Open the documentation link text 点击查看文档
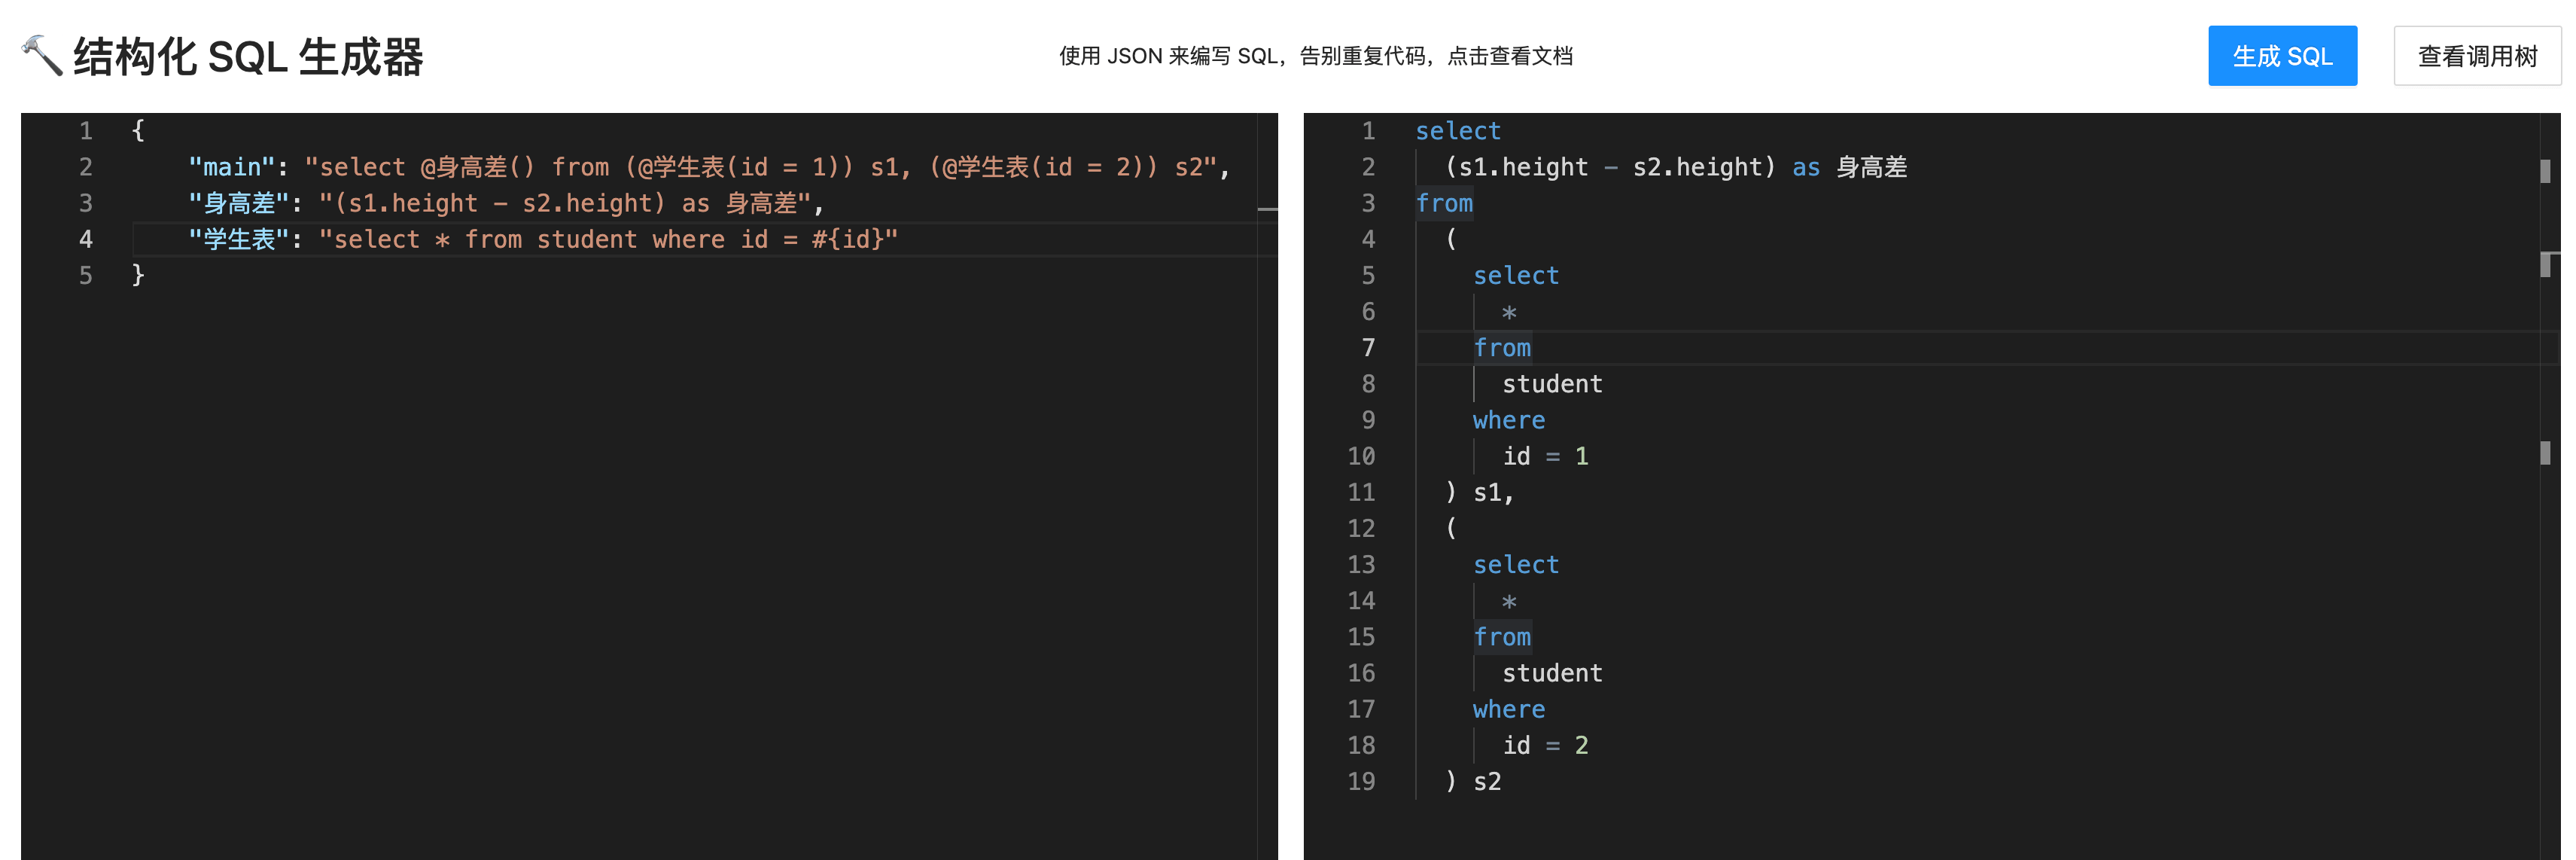2576x860 pixels. [1509, 56]
